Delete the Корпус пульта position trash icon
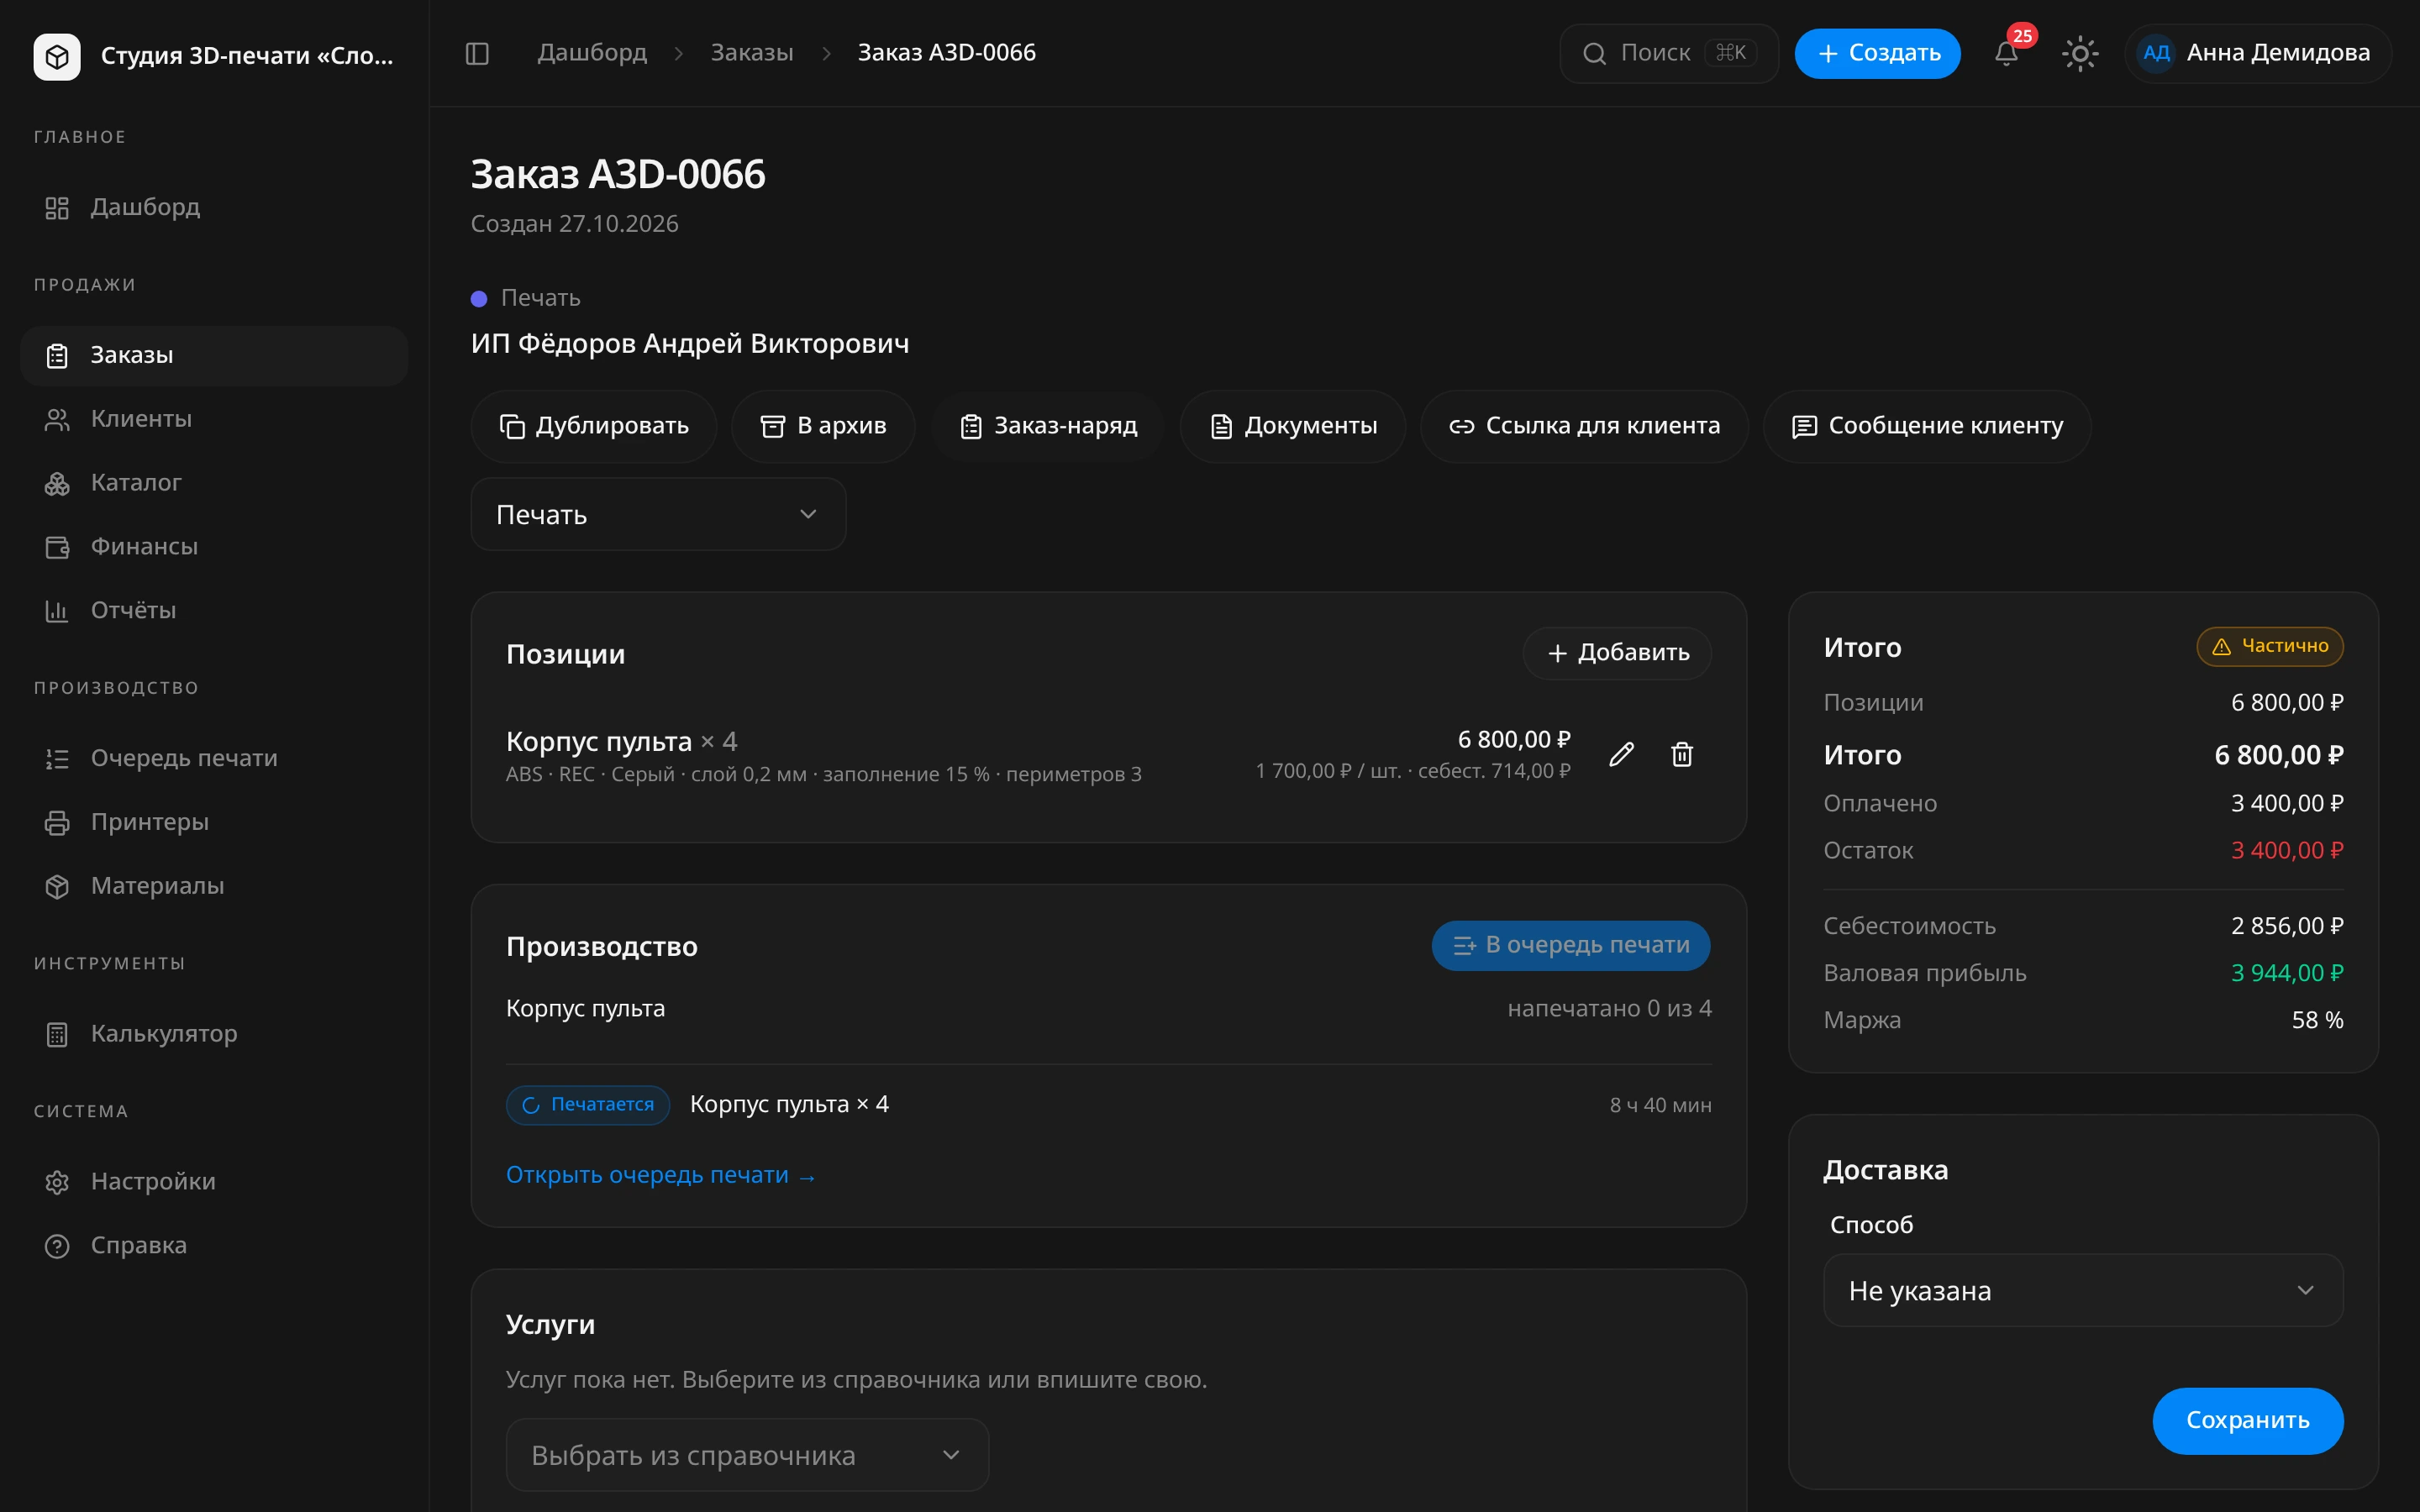2420x1512 pixels. (1682, 754)
